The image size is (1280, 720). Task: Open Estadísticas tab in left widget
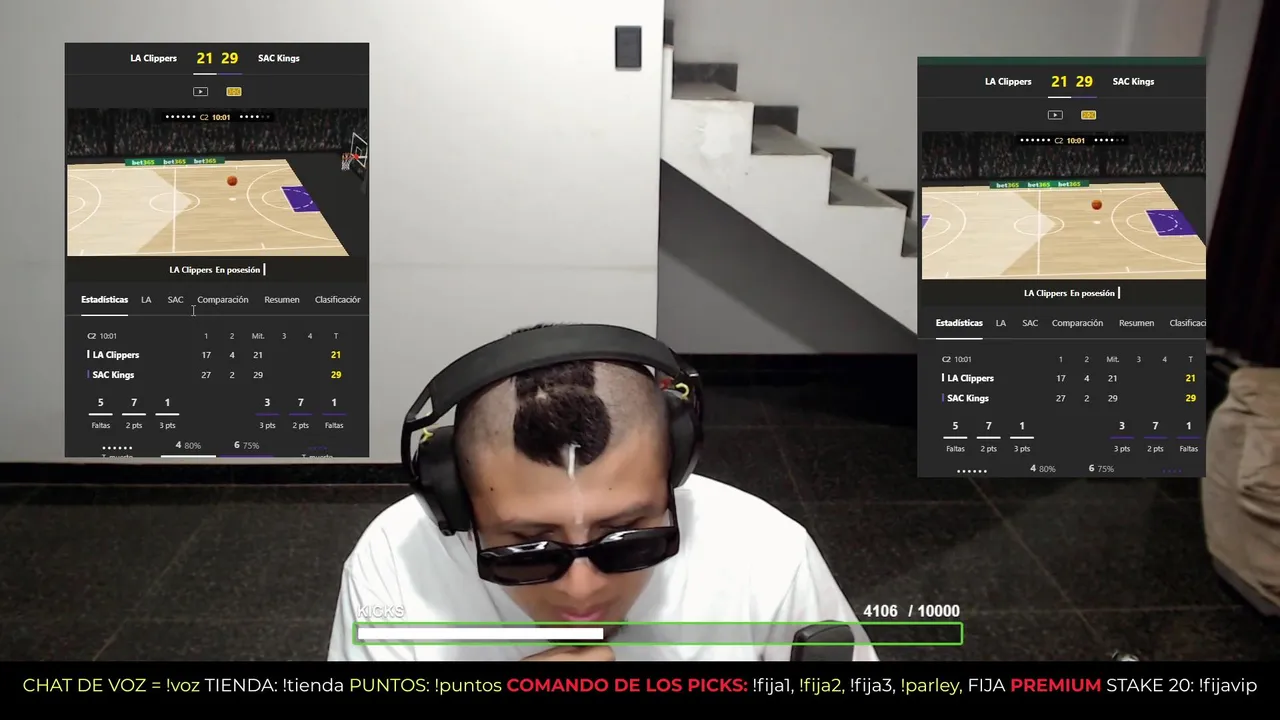(105, 300)
